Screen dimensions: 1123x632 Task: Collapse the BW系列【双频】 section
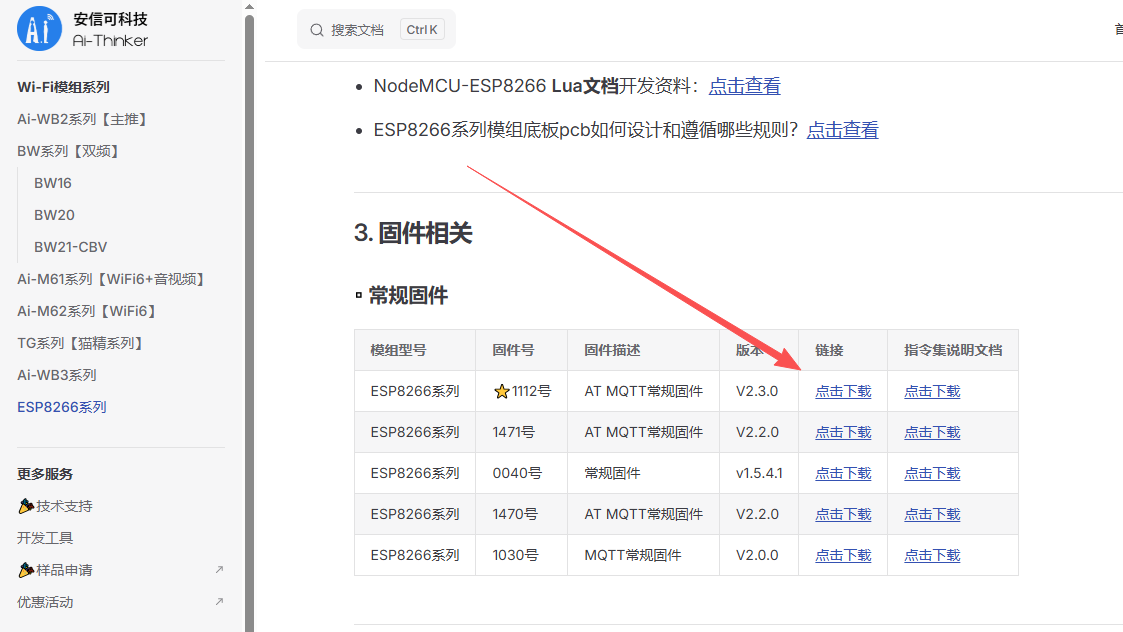[70, 151]
